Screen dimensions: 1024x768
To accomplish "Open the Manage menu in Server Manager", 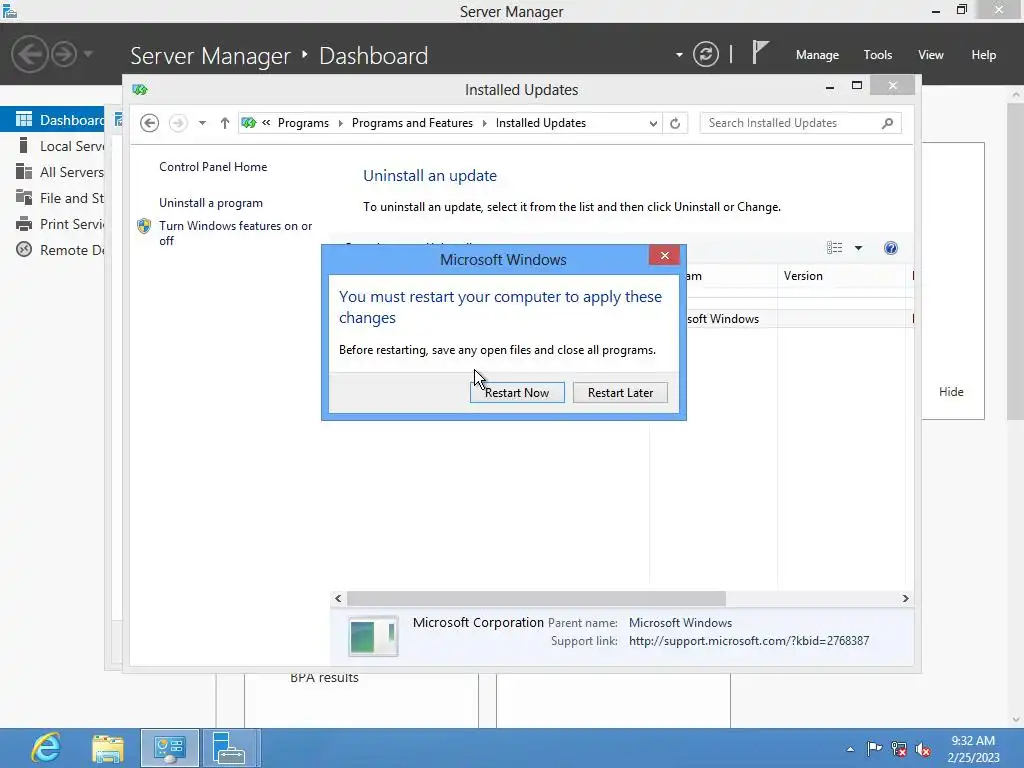I will pos(817,55).
